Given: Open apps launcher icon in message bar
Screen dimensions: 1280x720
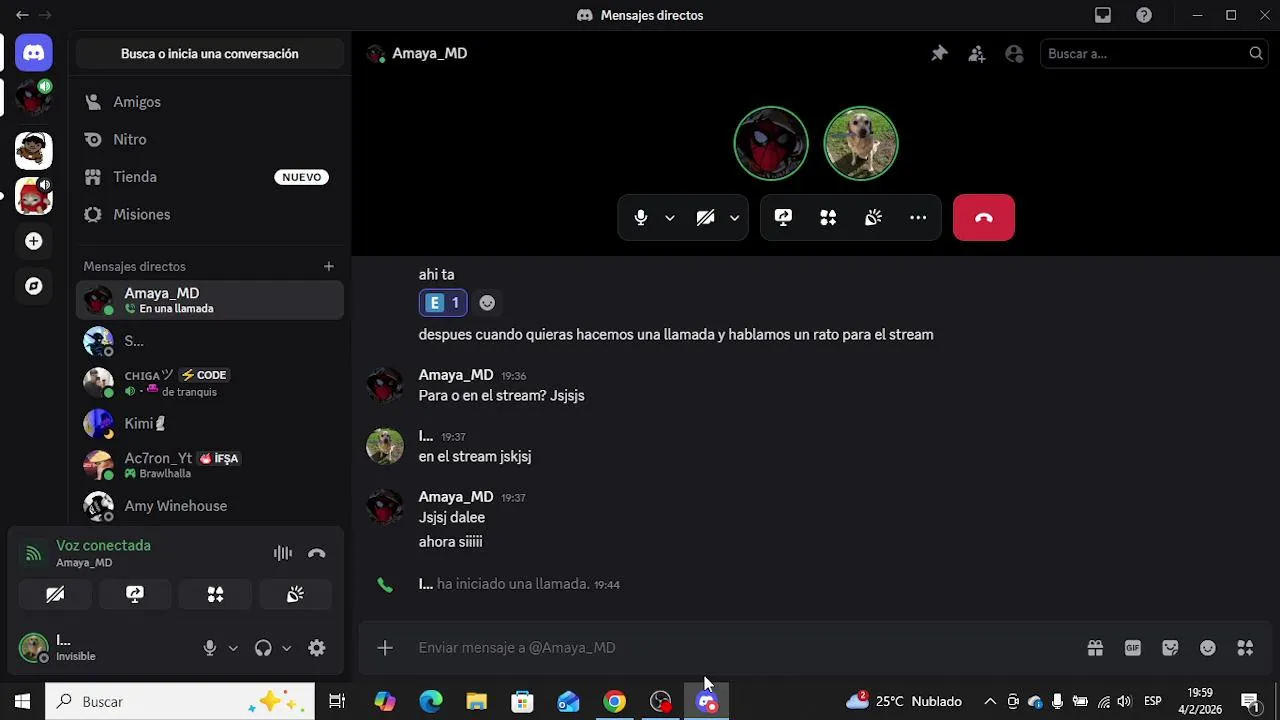Looking at the screenshot, I should click(1245, 648).
